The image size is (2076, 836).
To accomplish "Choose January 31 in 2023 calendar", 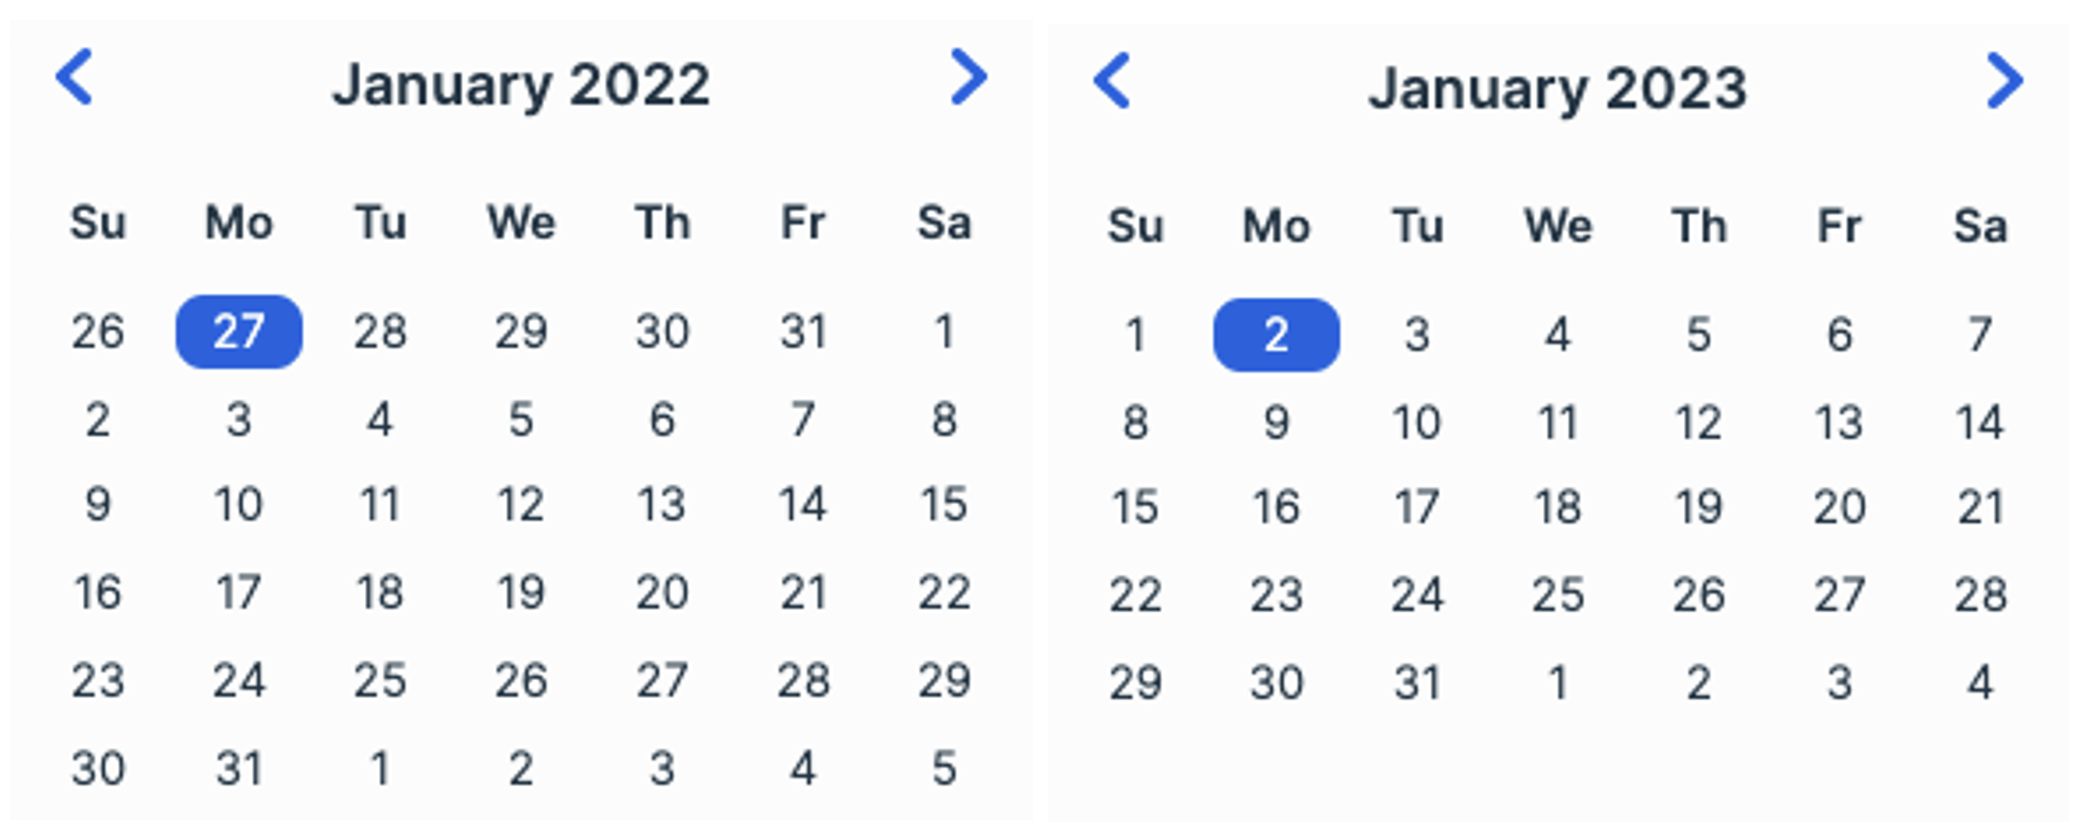I will click(x=1417, y=683).
